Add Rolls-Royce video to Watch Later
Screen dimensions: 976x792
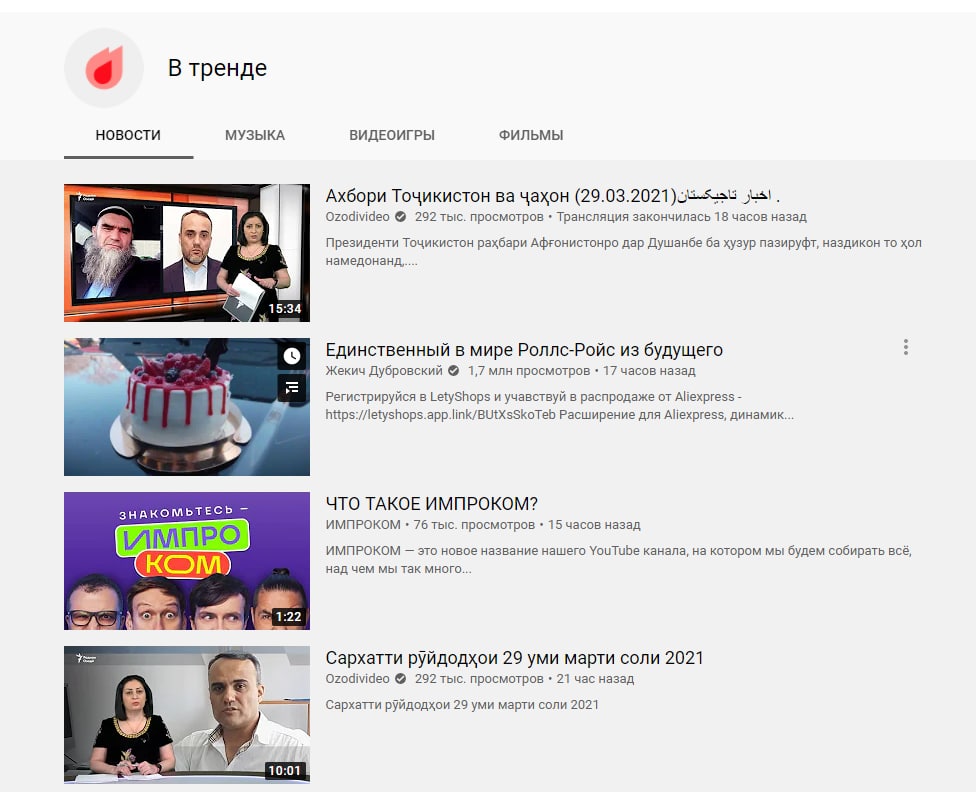point(292,356)
